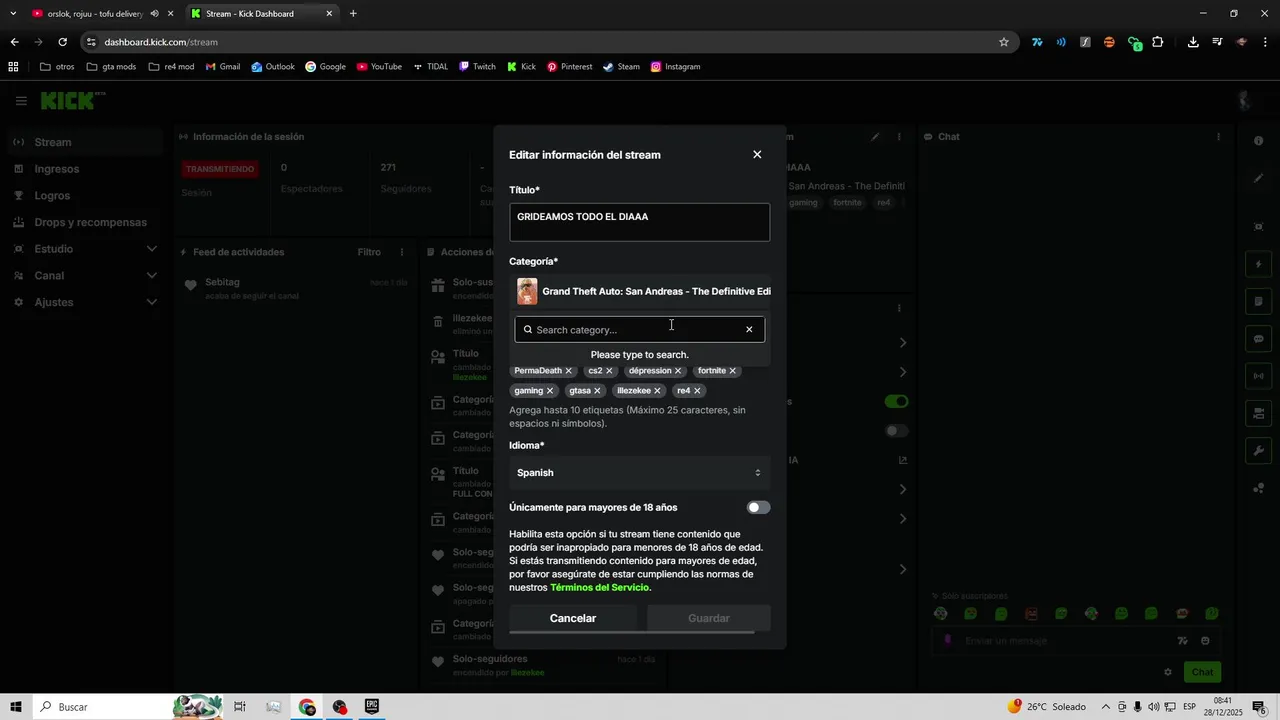Click the wrench icon in right toolbar
Screen dimensions: 1280x720
1259,451
